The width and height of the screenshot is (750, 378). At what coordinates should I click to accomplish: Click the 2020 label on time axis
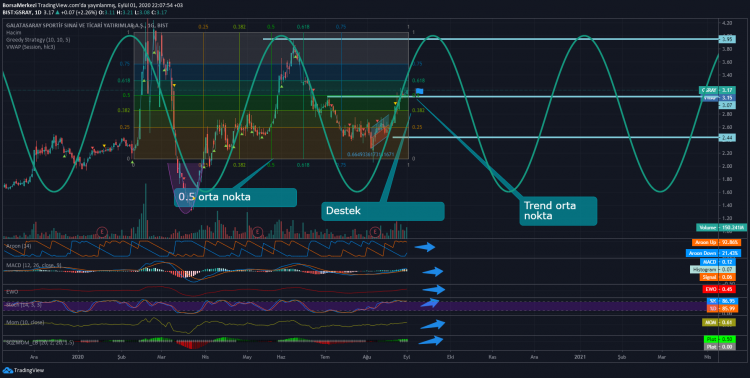(77, 356)
